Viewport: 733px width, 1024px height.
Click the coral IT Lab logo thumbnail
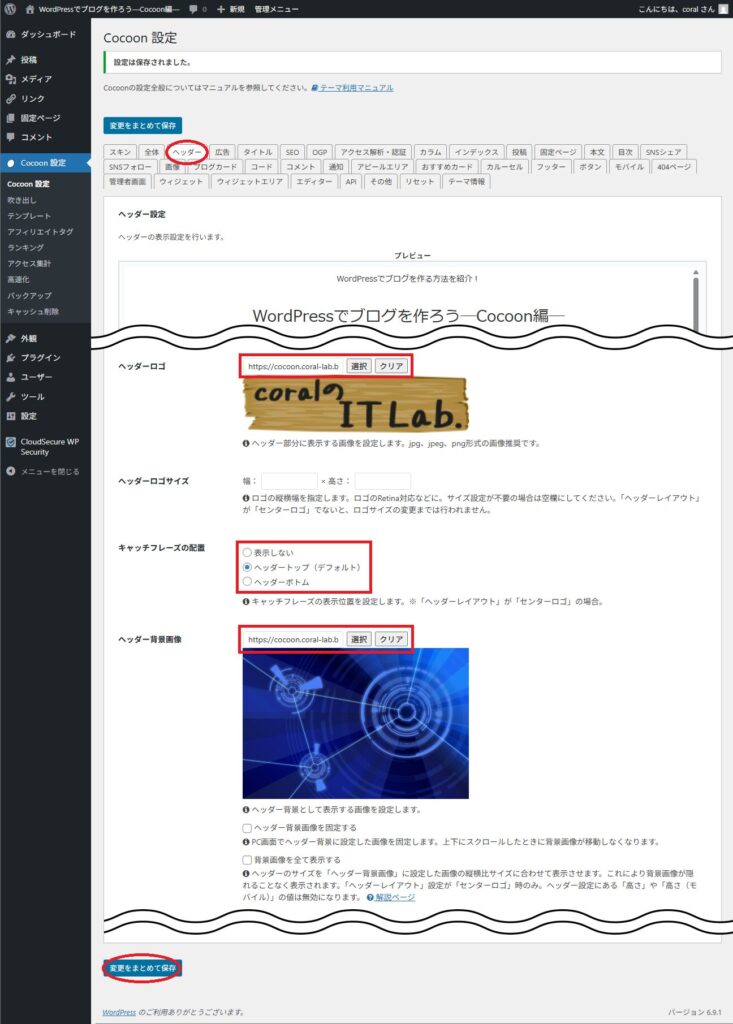tap(355, 405)
